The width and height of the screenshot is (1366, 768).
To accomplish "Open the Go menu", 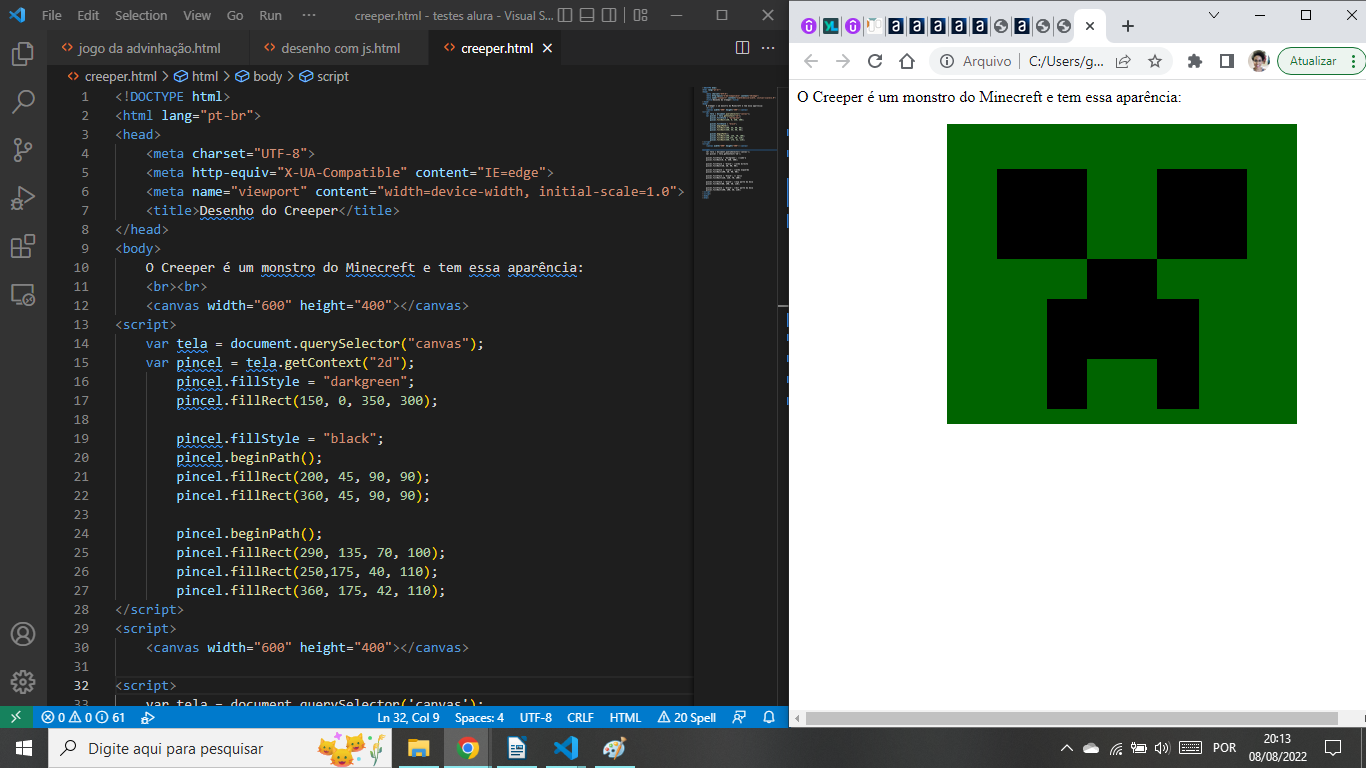I will pyautogui.click(x=235, y=15).
